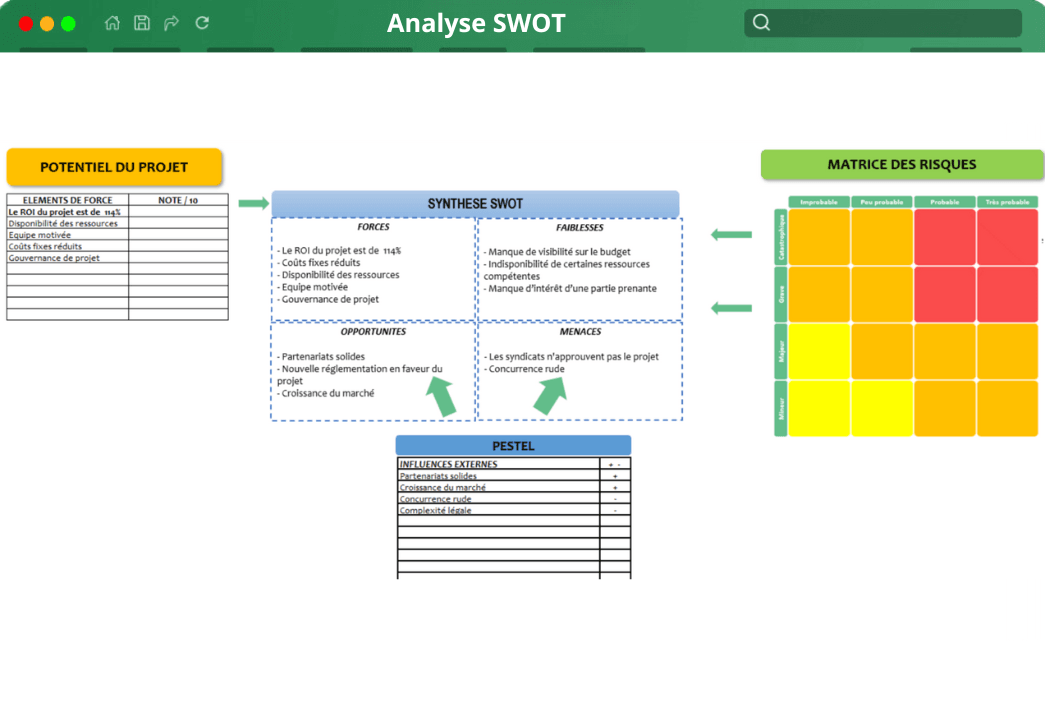Click the green arrow pointing to FAIBLESSES
The height and width of the screenshot is (727, 1045).
tap(730, 235)
